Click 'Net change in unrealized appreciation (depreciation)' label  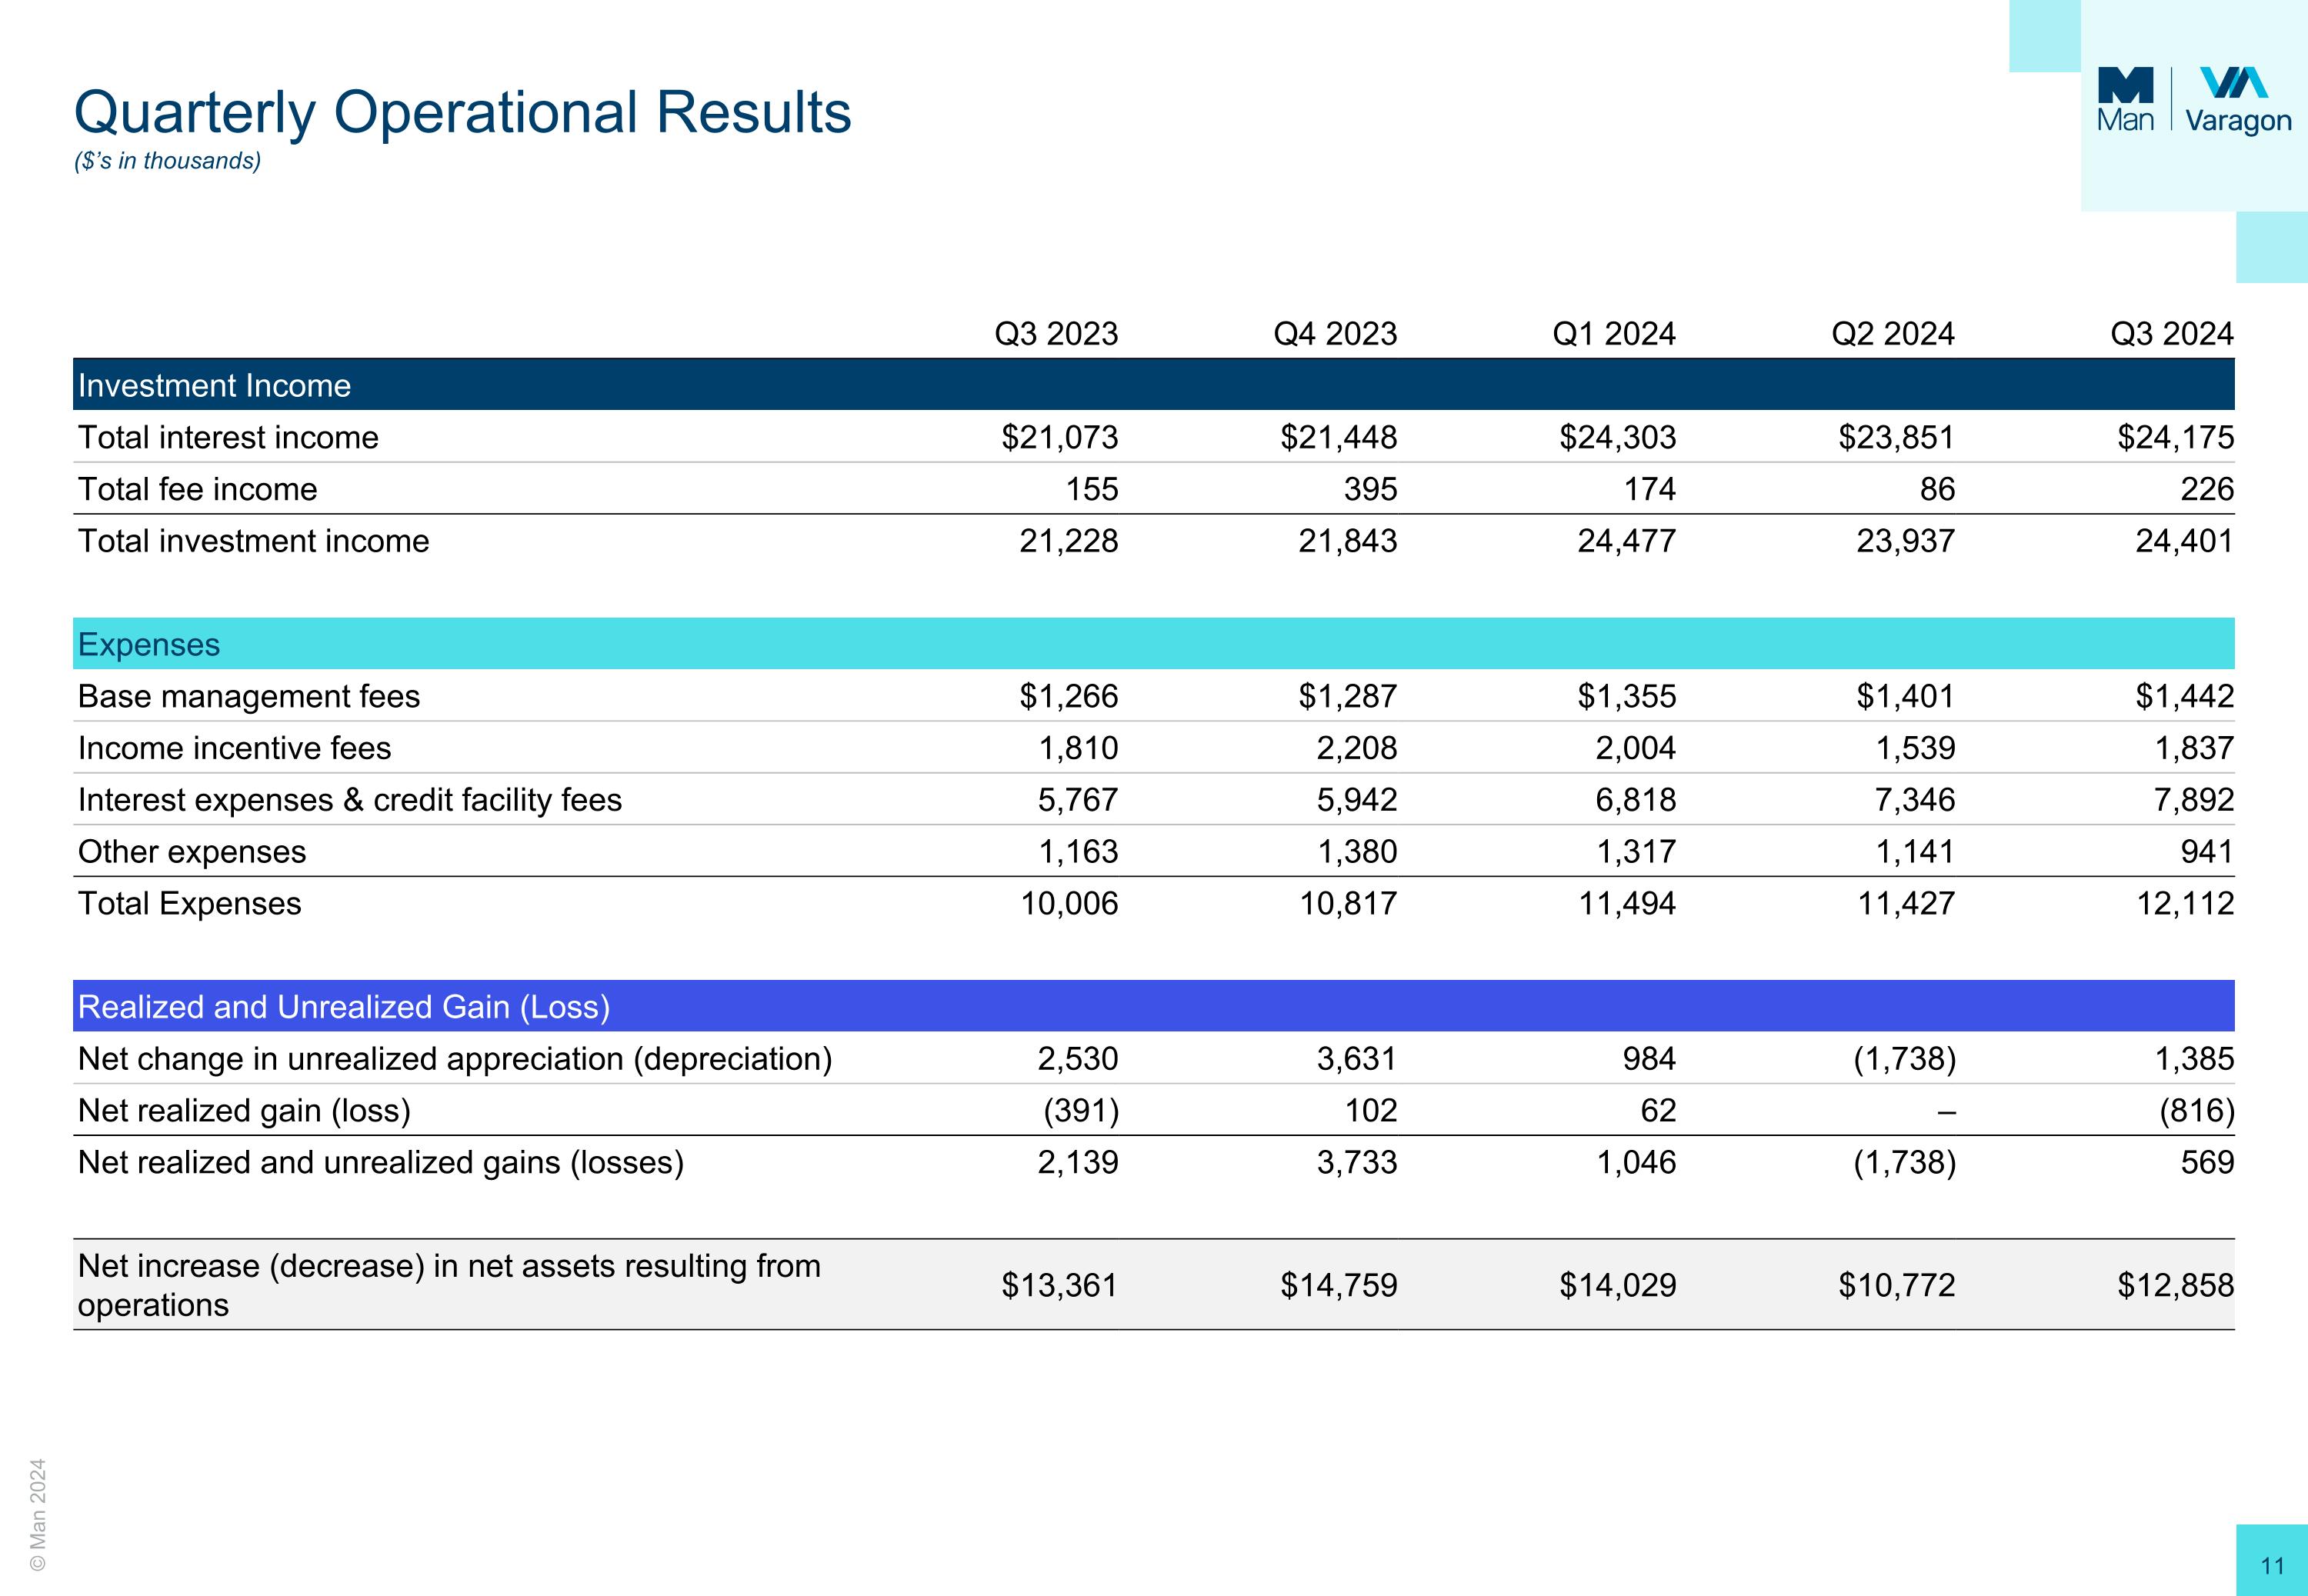[x=455, y=1059]
